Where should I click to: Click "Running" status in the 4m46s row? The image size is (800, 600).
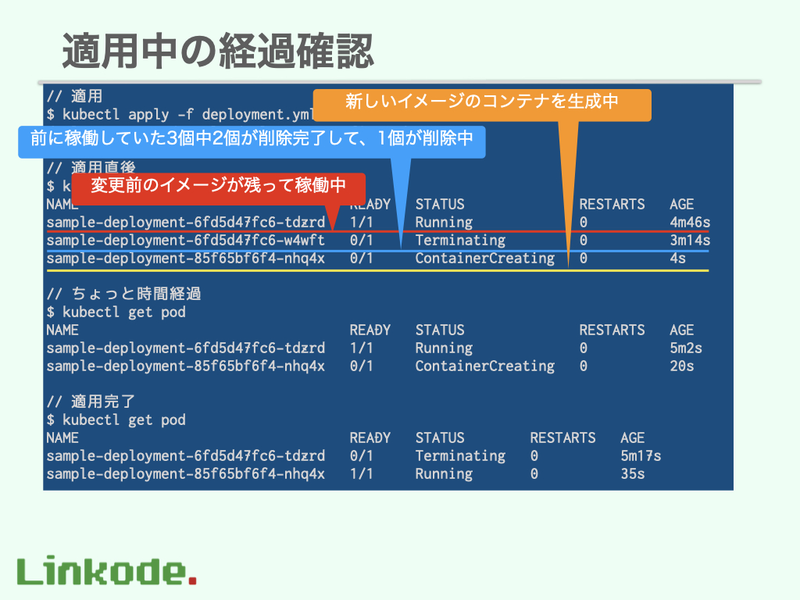tap(444, 222)
